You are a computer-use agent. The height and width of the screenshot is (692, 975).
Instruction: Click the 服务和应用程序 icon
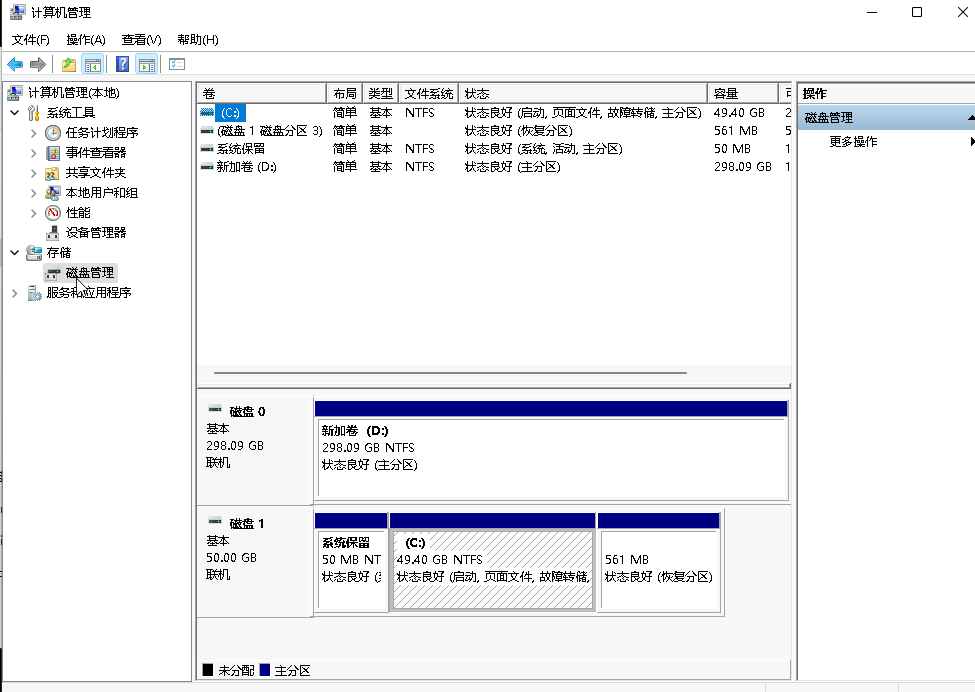[x=34, y=293]
